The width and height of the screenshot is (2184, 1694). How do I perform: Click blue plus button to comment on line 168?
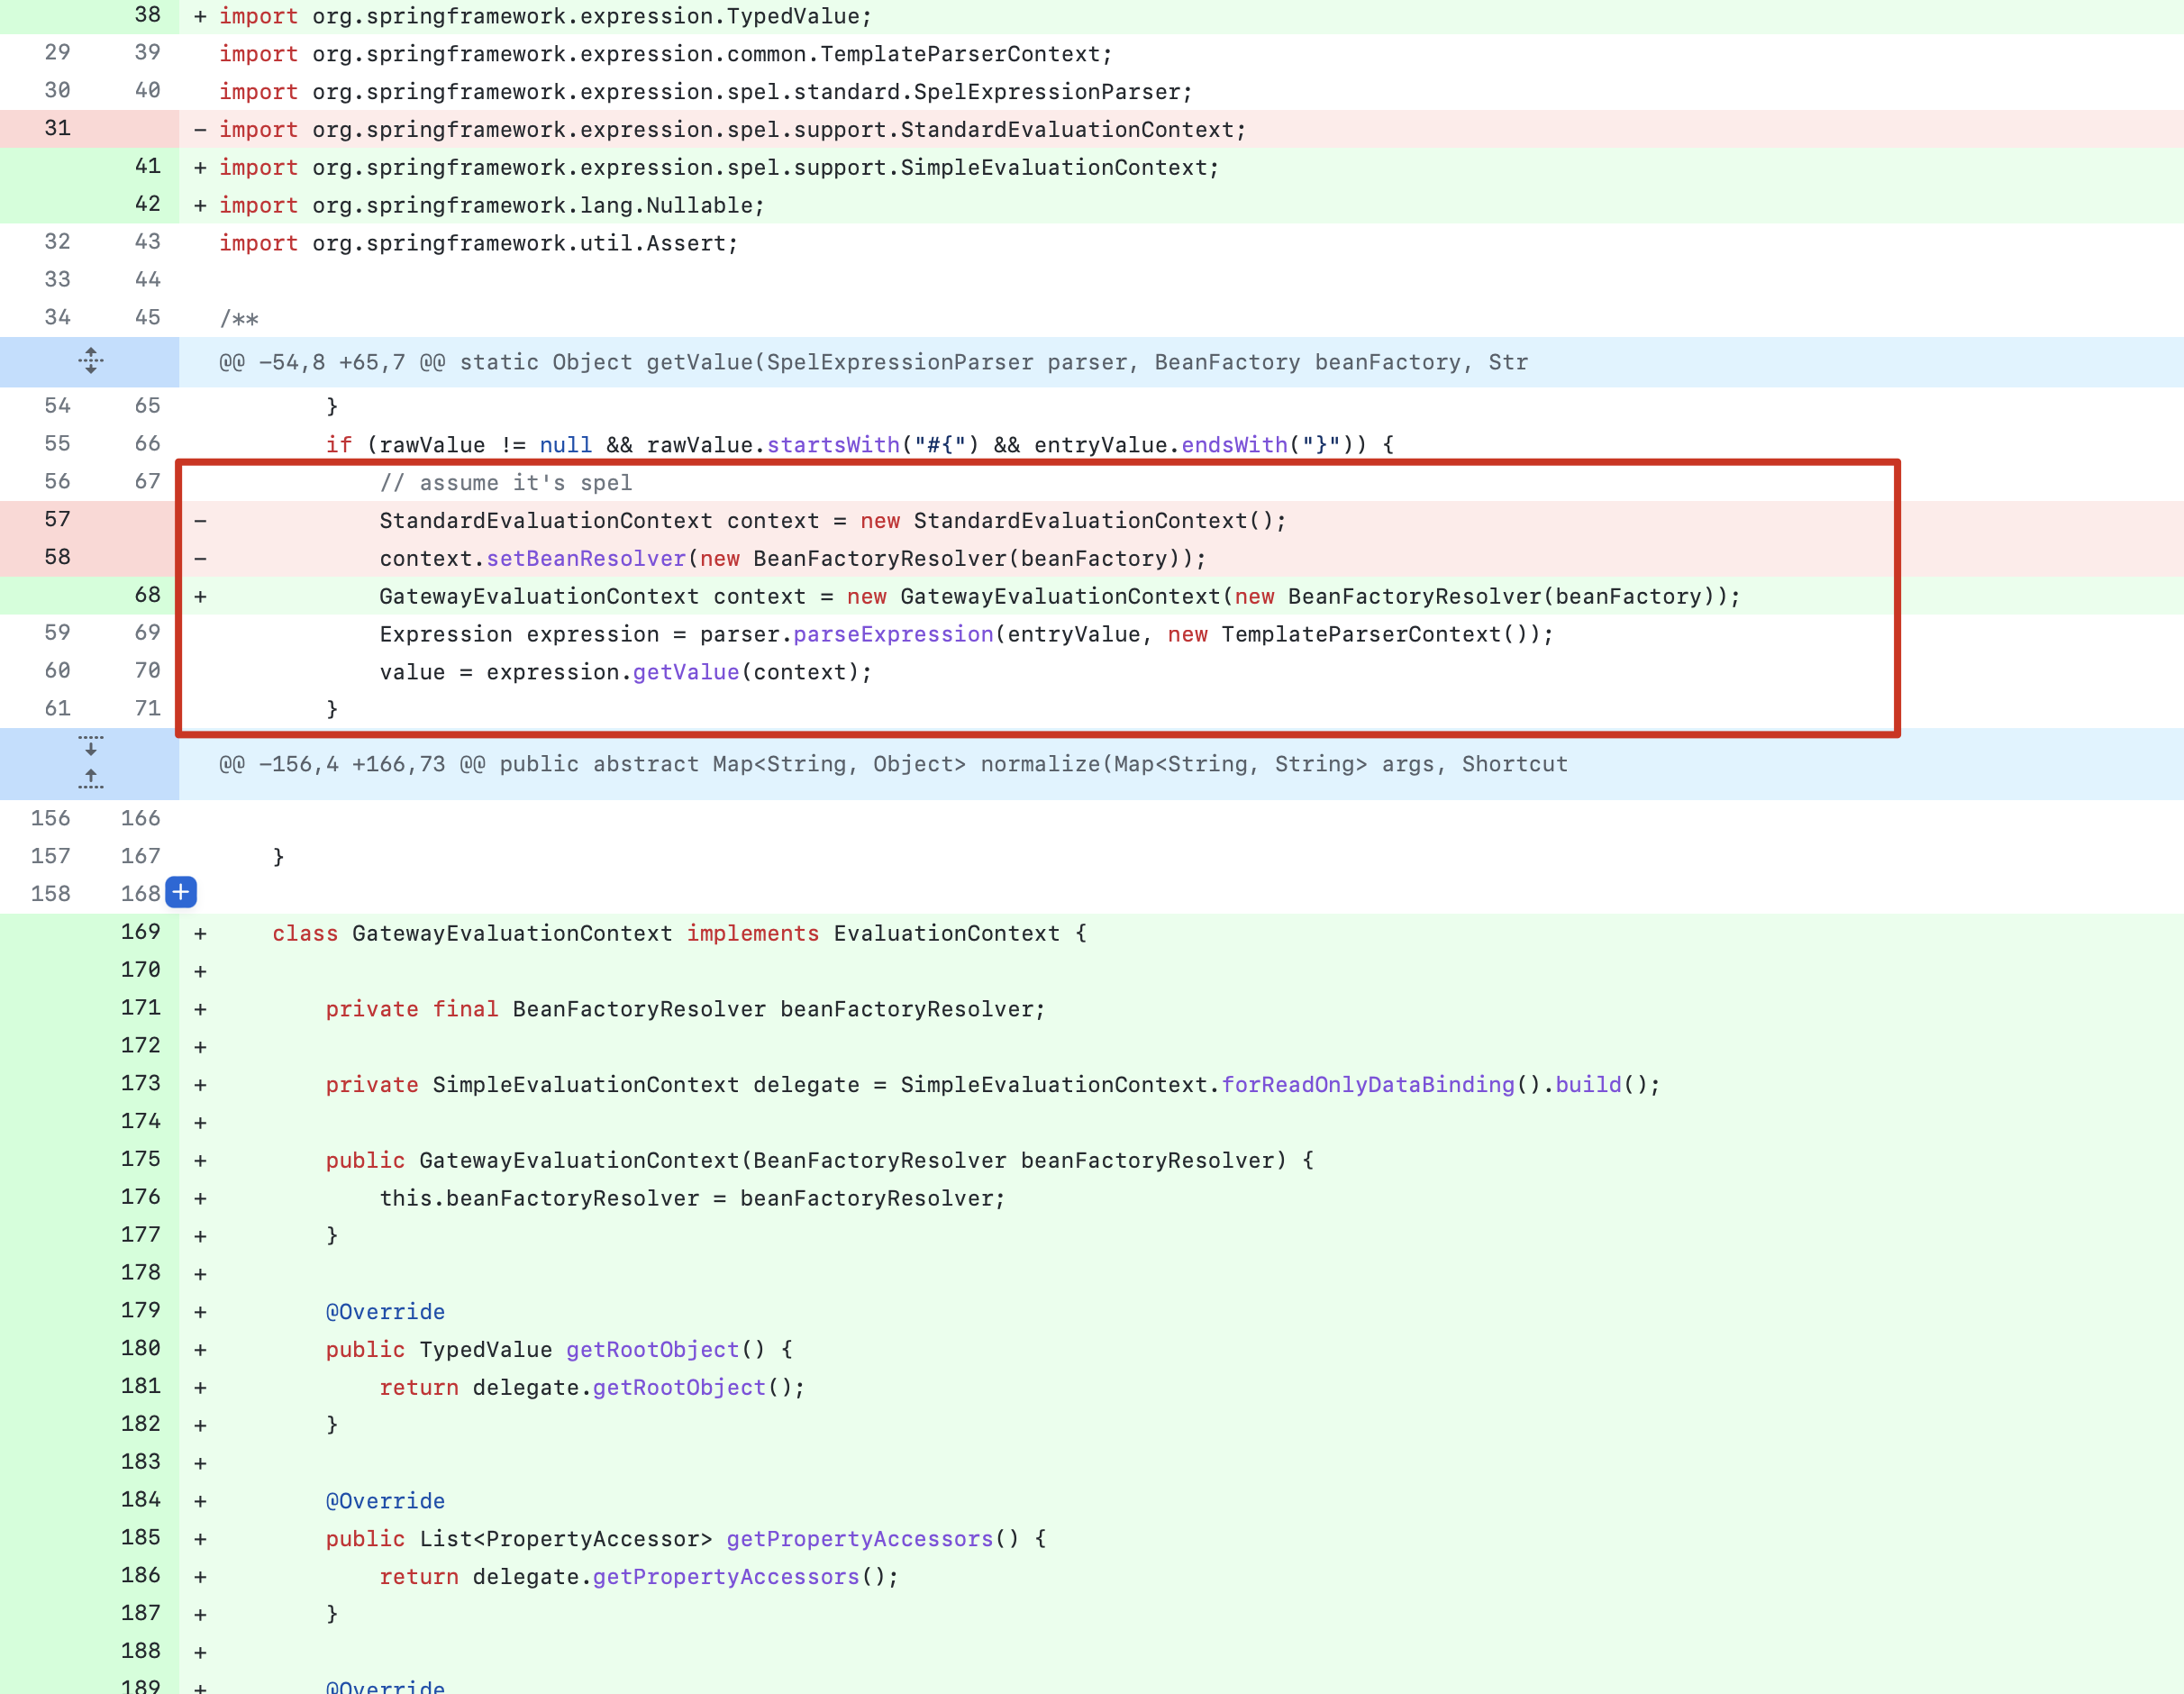[181, 892]
